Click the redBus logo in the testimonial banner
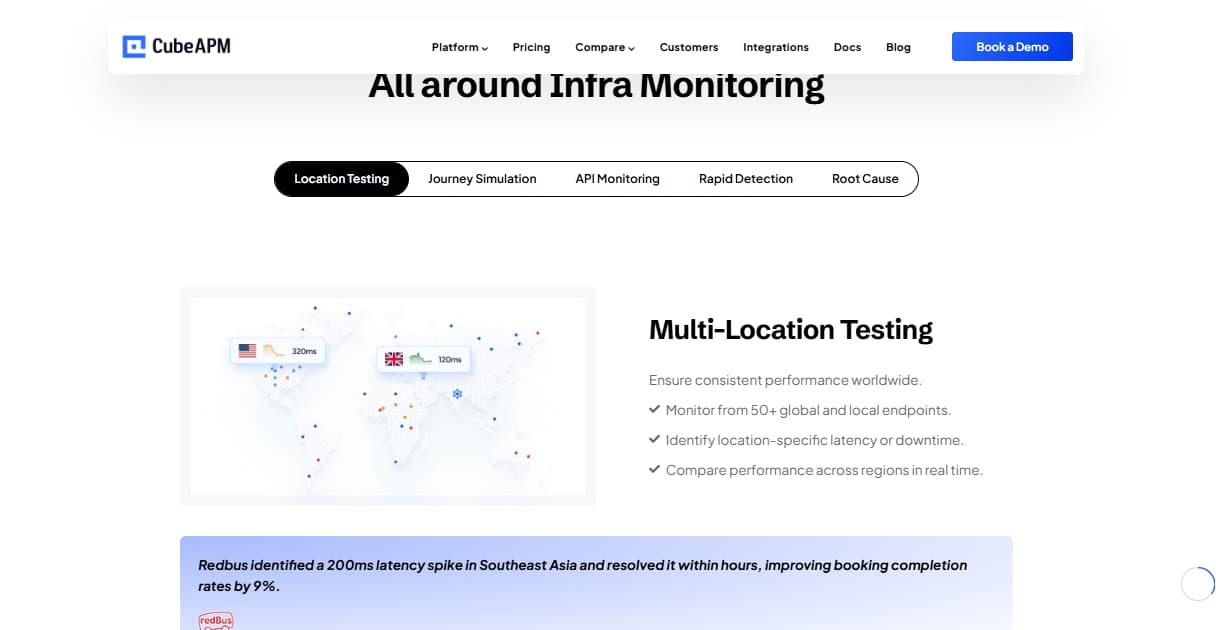The image size is (1216, 630). pos(216,621)
